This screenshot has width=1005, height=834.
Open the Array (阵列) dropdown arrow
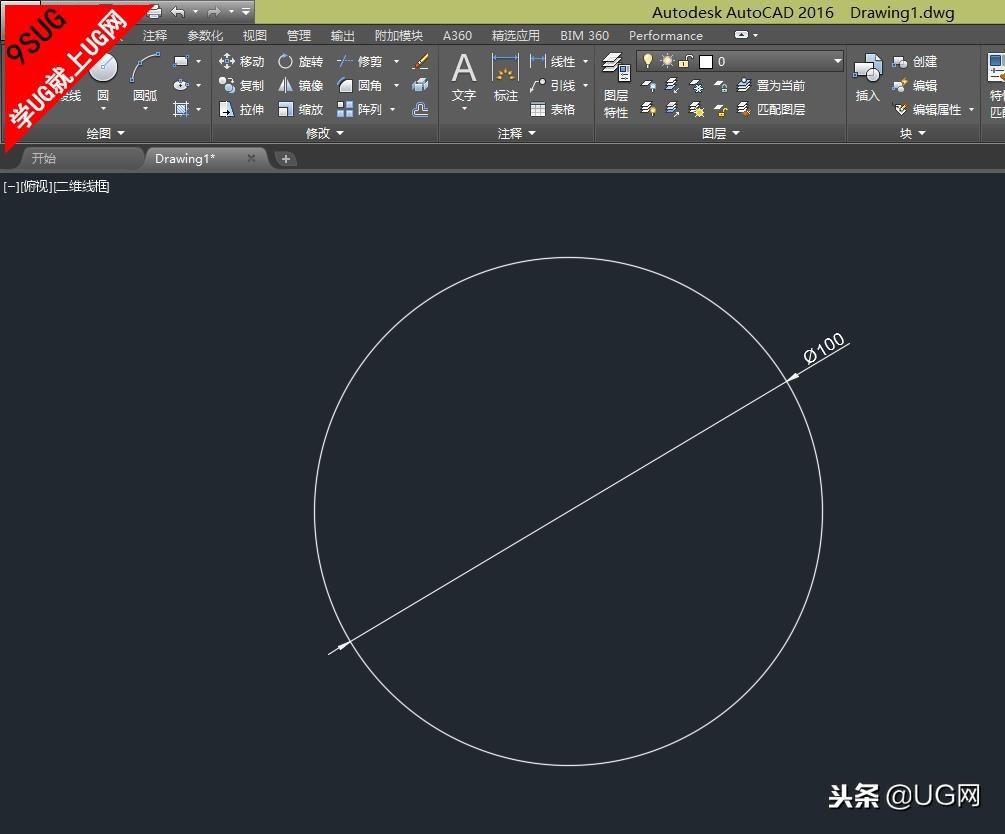pos(393,110)
